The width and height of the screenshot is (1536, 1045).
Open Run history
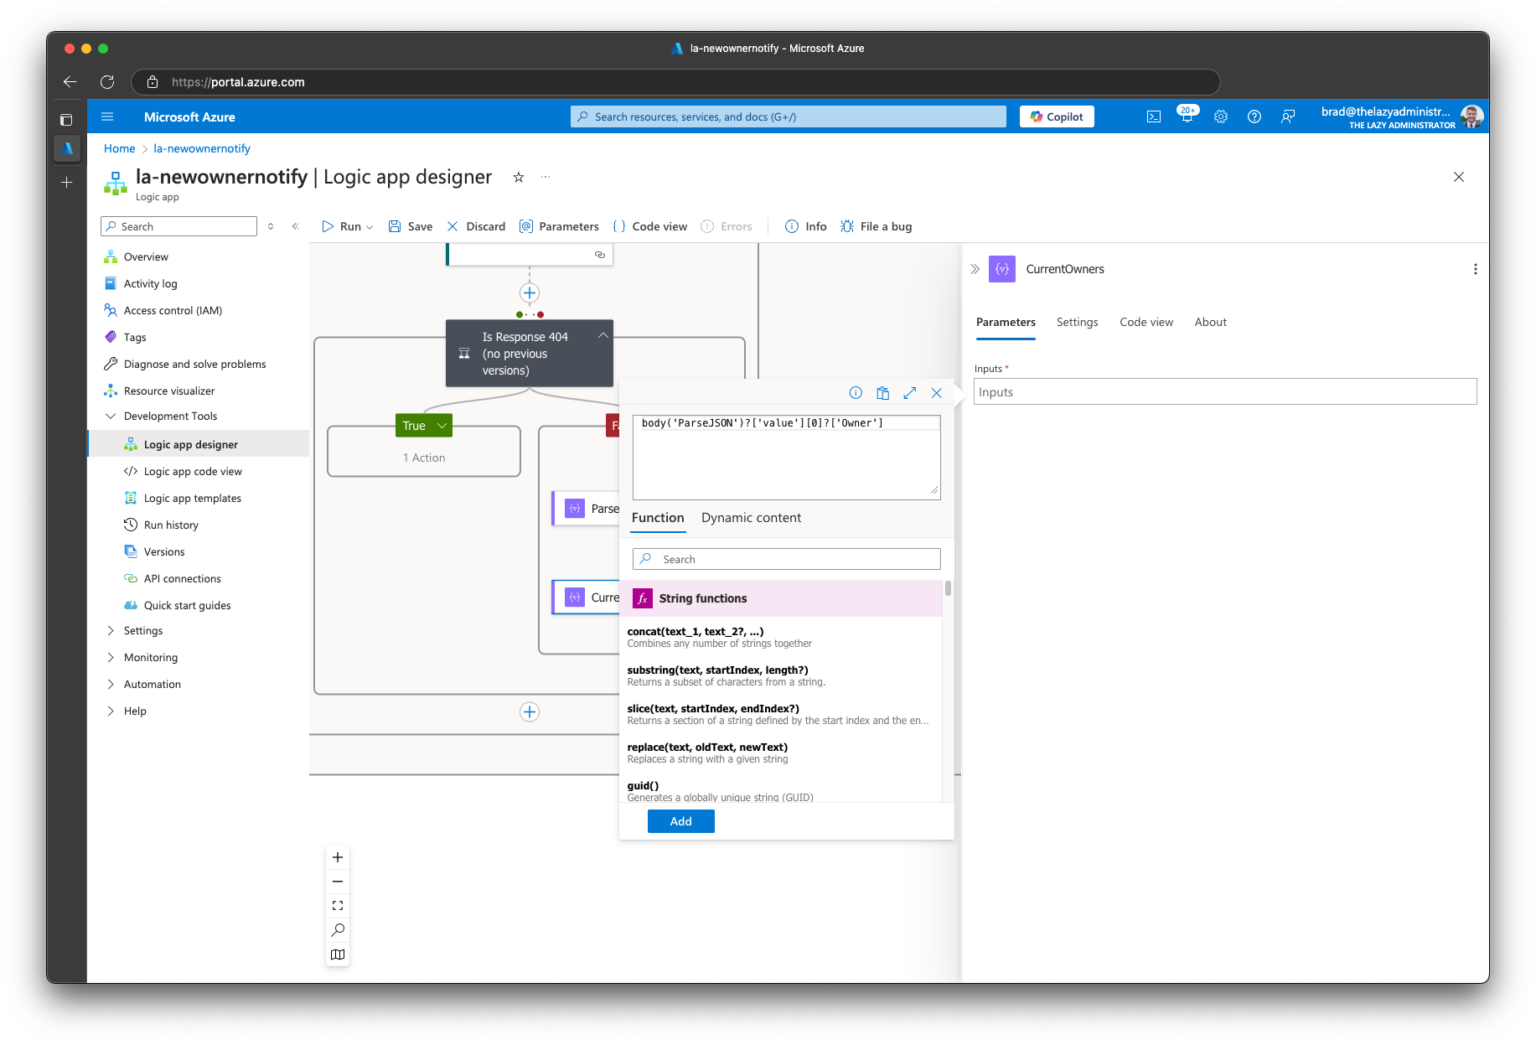click(171, 526)
